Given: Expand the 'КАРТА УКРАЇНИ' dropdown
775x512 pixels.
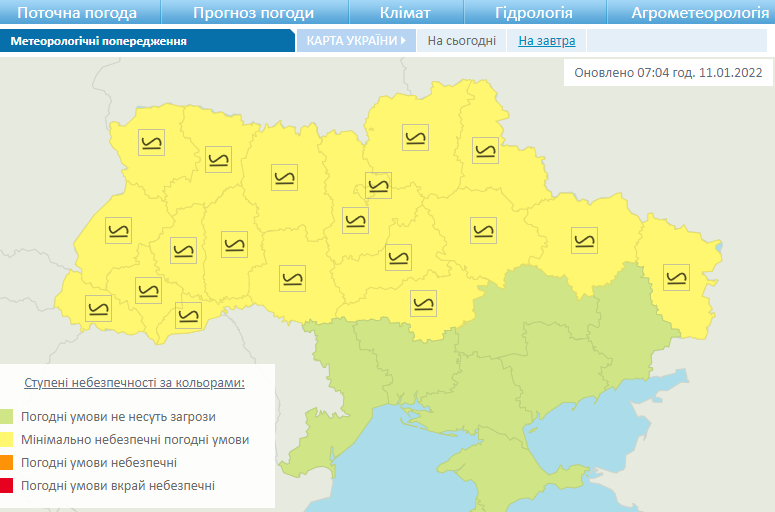Looking at the screenshot, I should pyautogui.click(x=355, y=41).
